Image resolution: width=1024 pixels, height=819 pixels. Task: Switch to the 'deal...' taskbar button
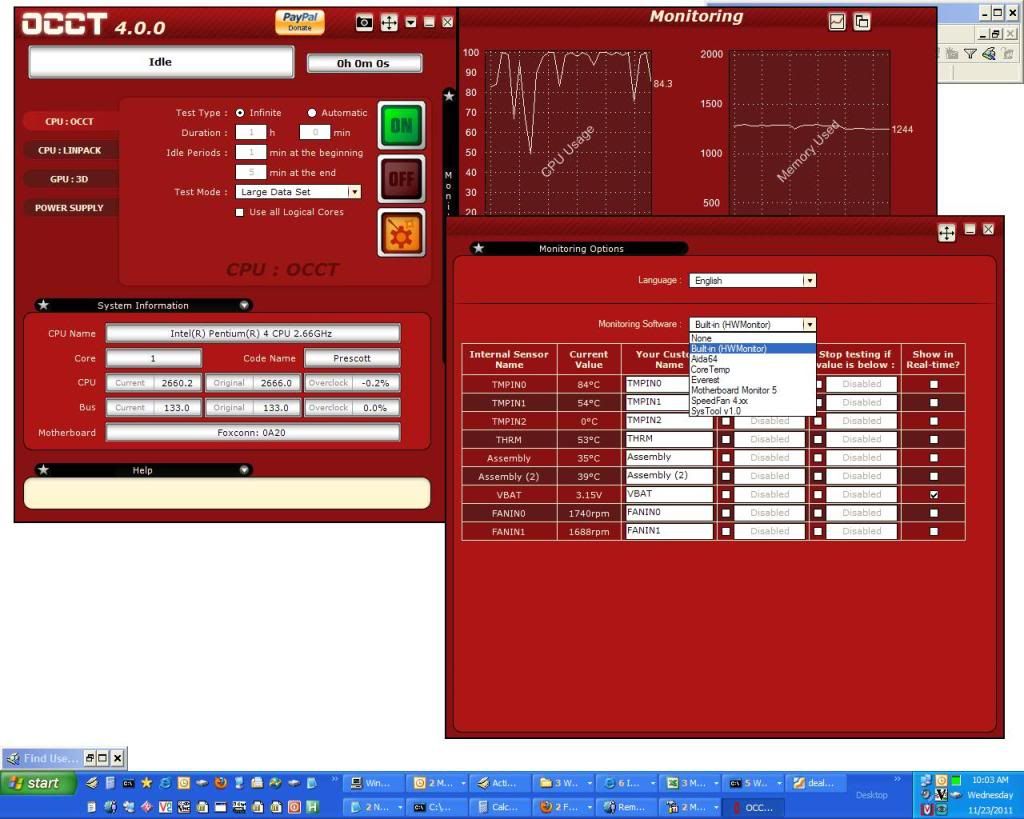(x=816, y=783)
